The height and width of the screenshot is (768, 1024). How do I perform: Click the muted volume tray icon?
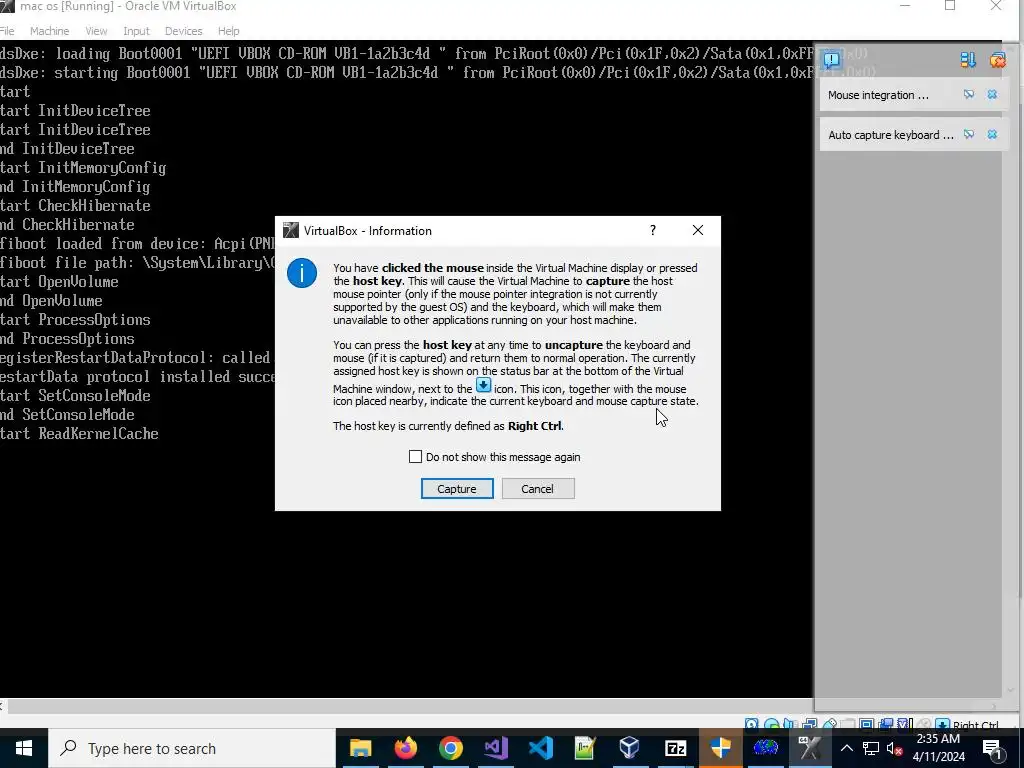895,748
